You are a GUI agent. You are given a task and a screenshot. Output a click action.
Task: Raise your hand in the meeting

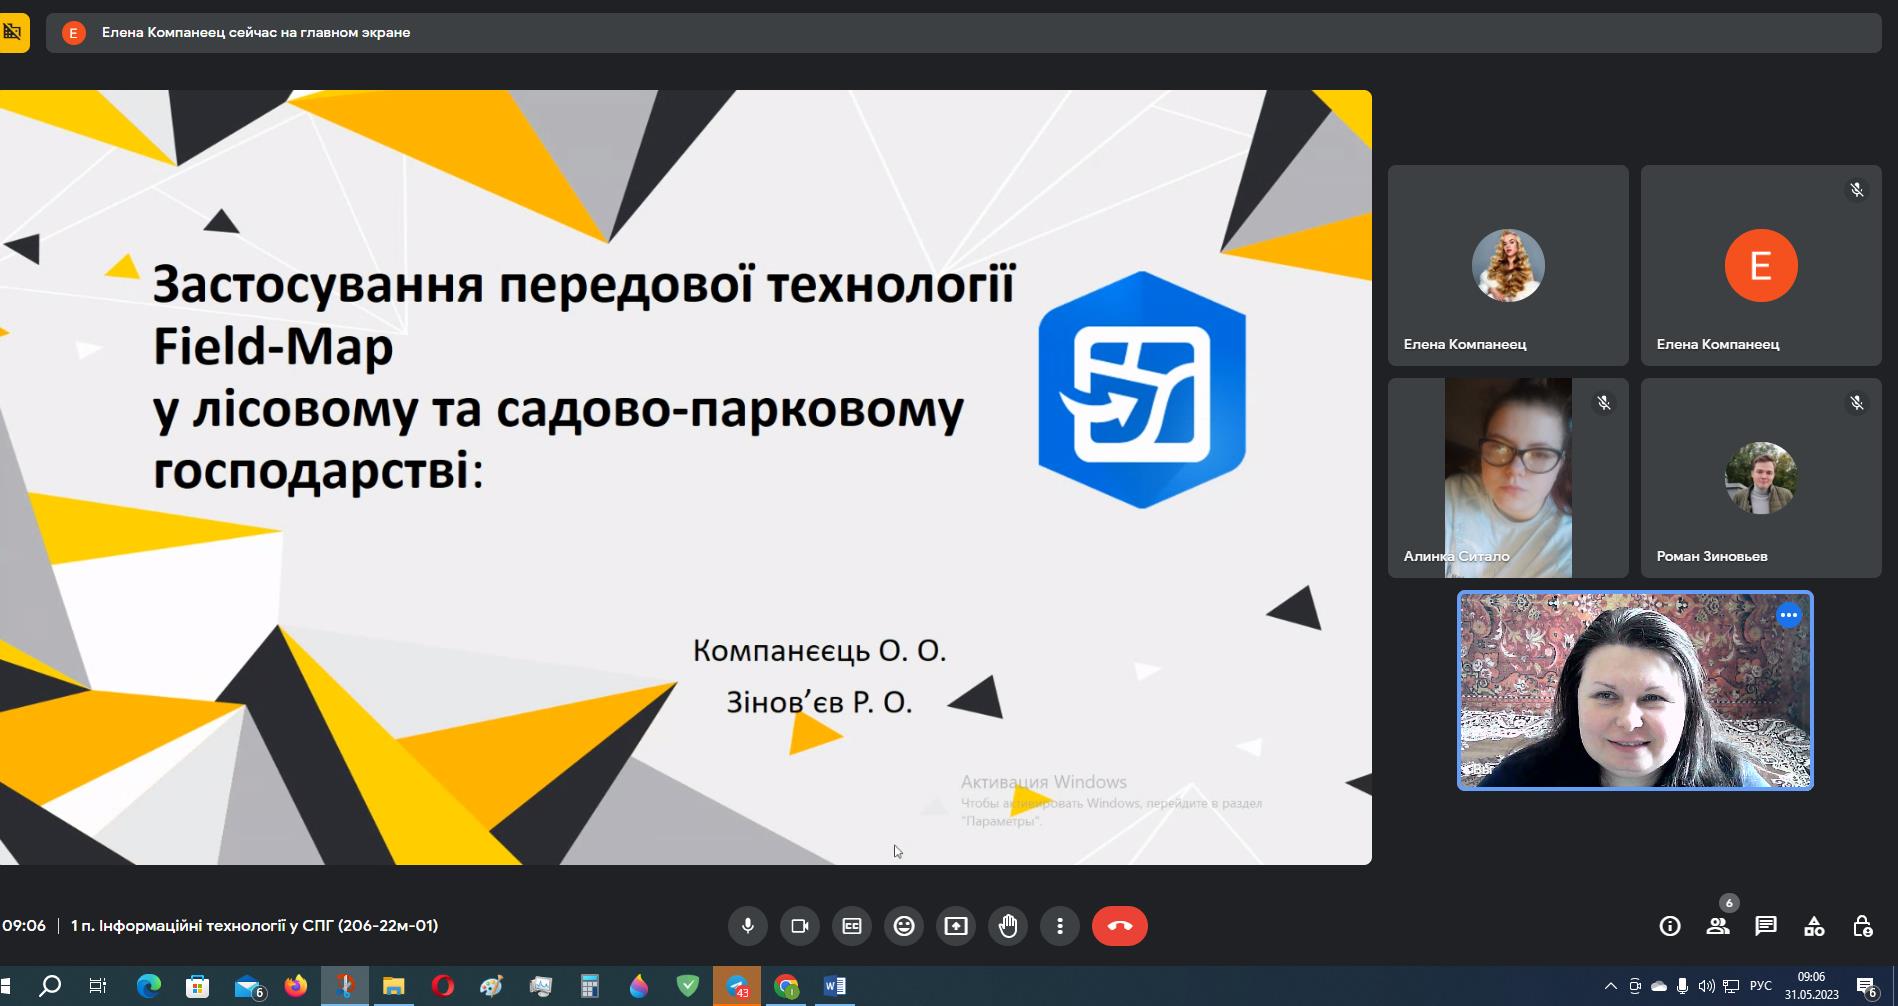click(1008, 926)
